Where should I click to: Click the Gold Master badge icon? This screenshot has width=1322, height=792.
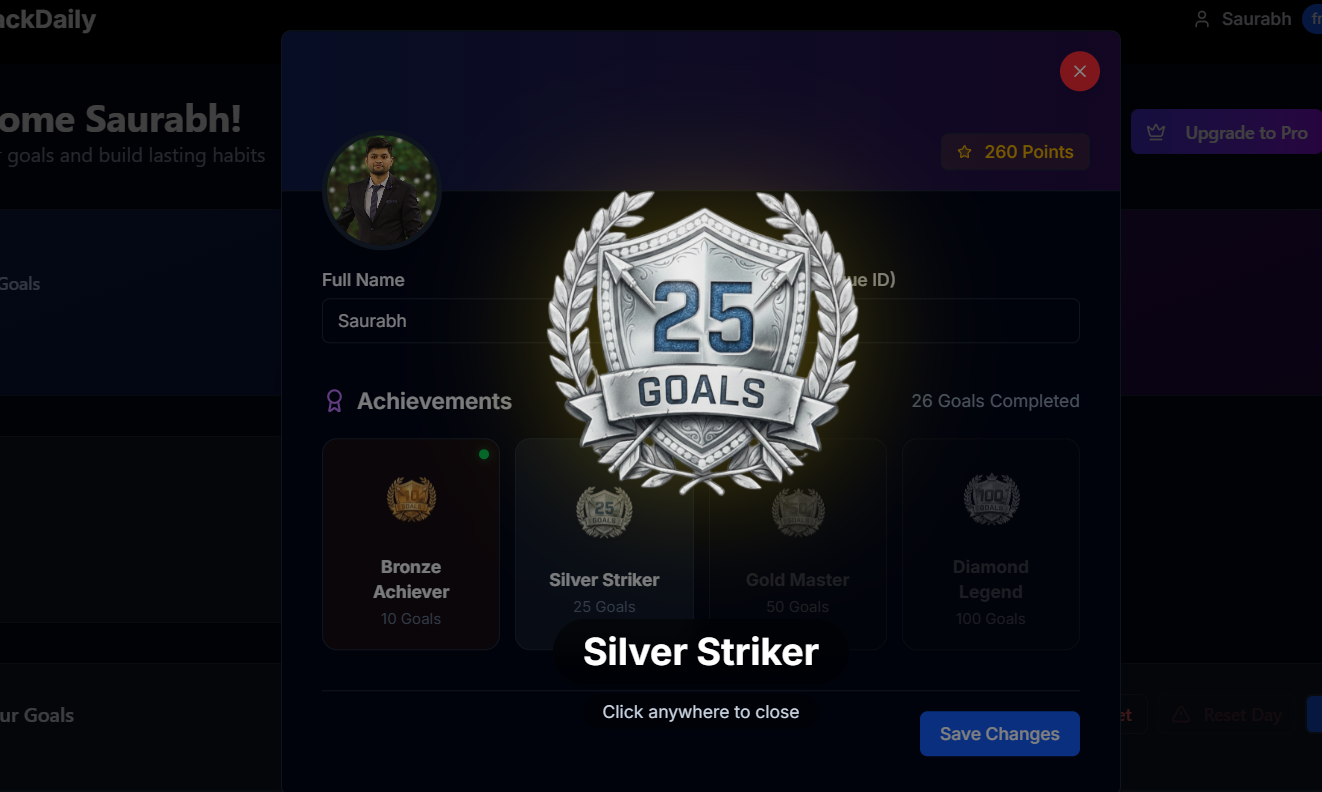[x=798, y=512]
